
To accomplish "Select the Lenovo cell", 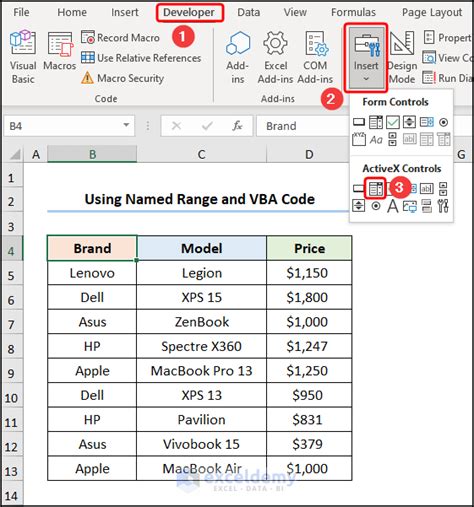I will tap(92, 273).
